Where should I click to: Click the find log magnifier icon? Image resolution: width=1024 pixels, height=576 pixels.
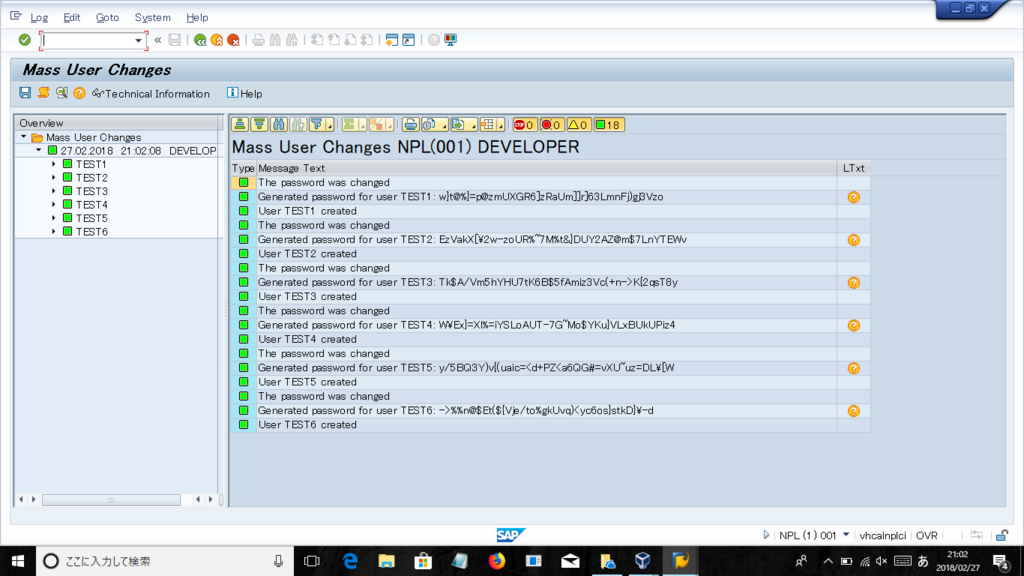[61, 93]
